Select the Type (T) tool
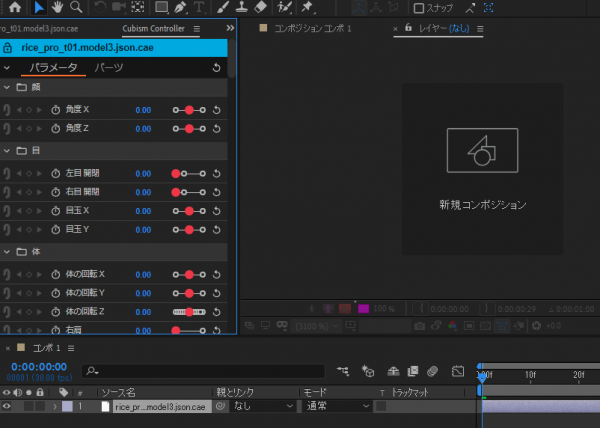Screen dimensions: 600x428 200,7
